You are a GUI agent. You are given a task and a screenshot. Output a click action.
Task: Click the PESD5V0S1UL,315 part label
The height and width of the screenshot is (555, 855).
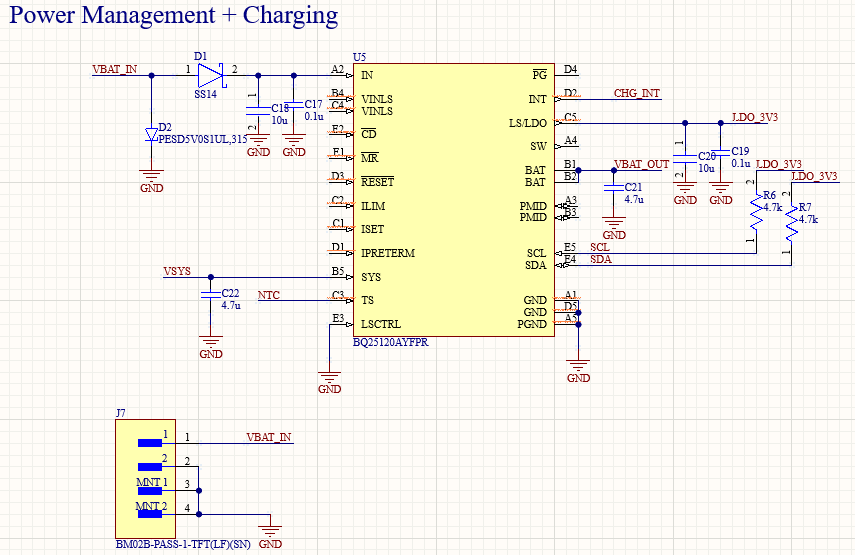point(203,140)
